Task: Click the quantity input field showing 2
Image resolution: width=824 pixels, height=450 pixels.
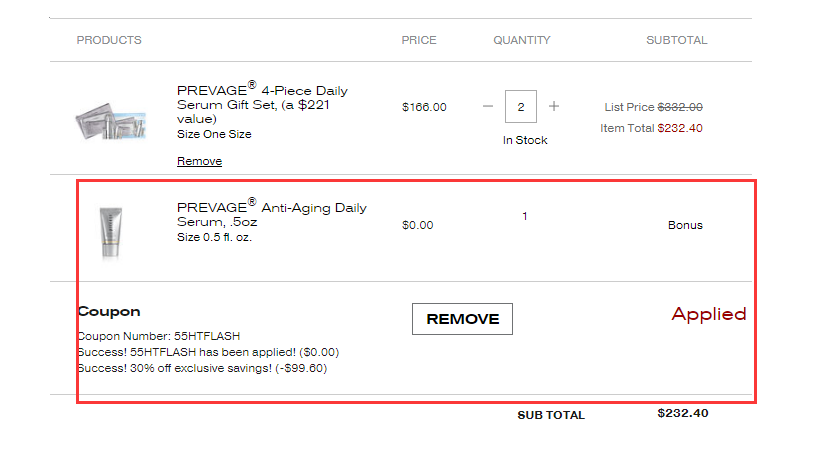Action: tap(521, 107)
